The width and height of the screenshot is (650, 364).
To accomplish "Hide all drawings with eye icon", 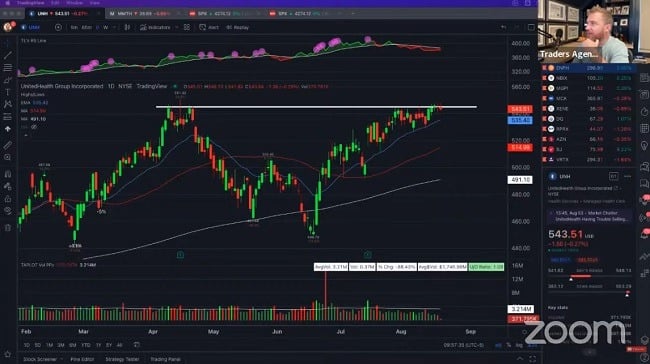I will [x=7, y=211].
